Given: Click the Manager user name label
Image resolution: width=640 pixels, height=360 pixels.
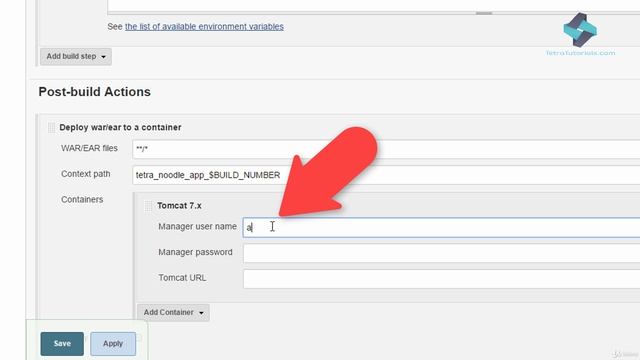Looking at the screenshot, I should coord(198,227).
